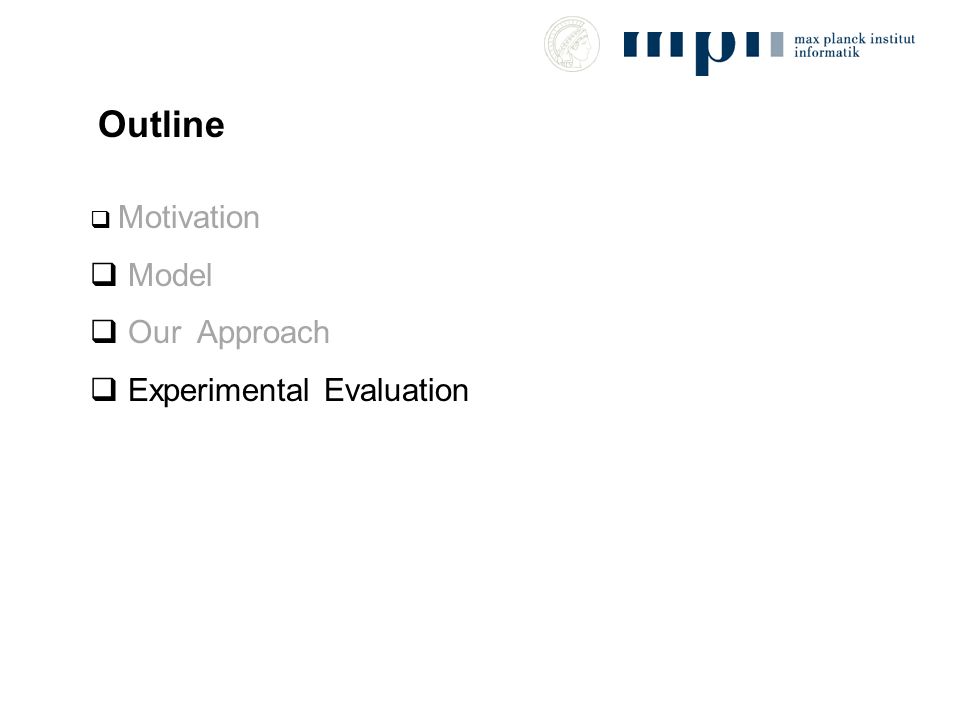Screen dimensions: 960x720
Task: Tick the checkbox bullet beside Experimental Evaluation
Action: [x=104, y=389]
